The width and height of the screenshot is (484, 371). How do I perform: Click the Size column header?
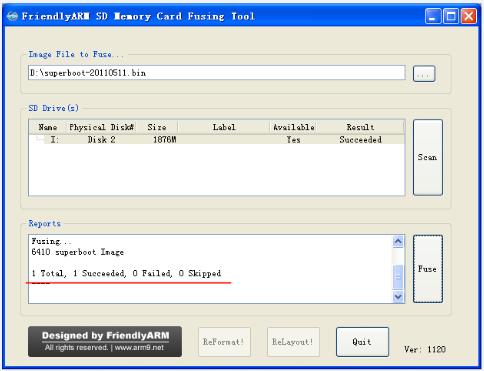[157, 127]
